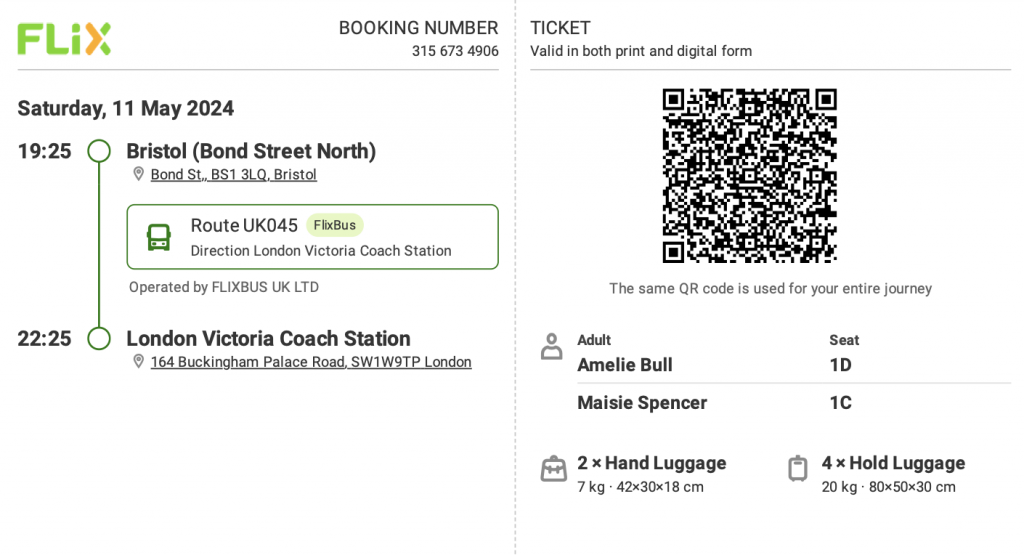Click the Bristol departure stop circle
The height and width of the screenshot is (555, 1024).
click(99, 151)
